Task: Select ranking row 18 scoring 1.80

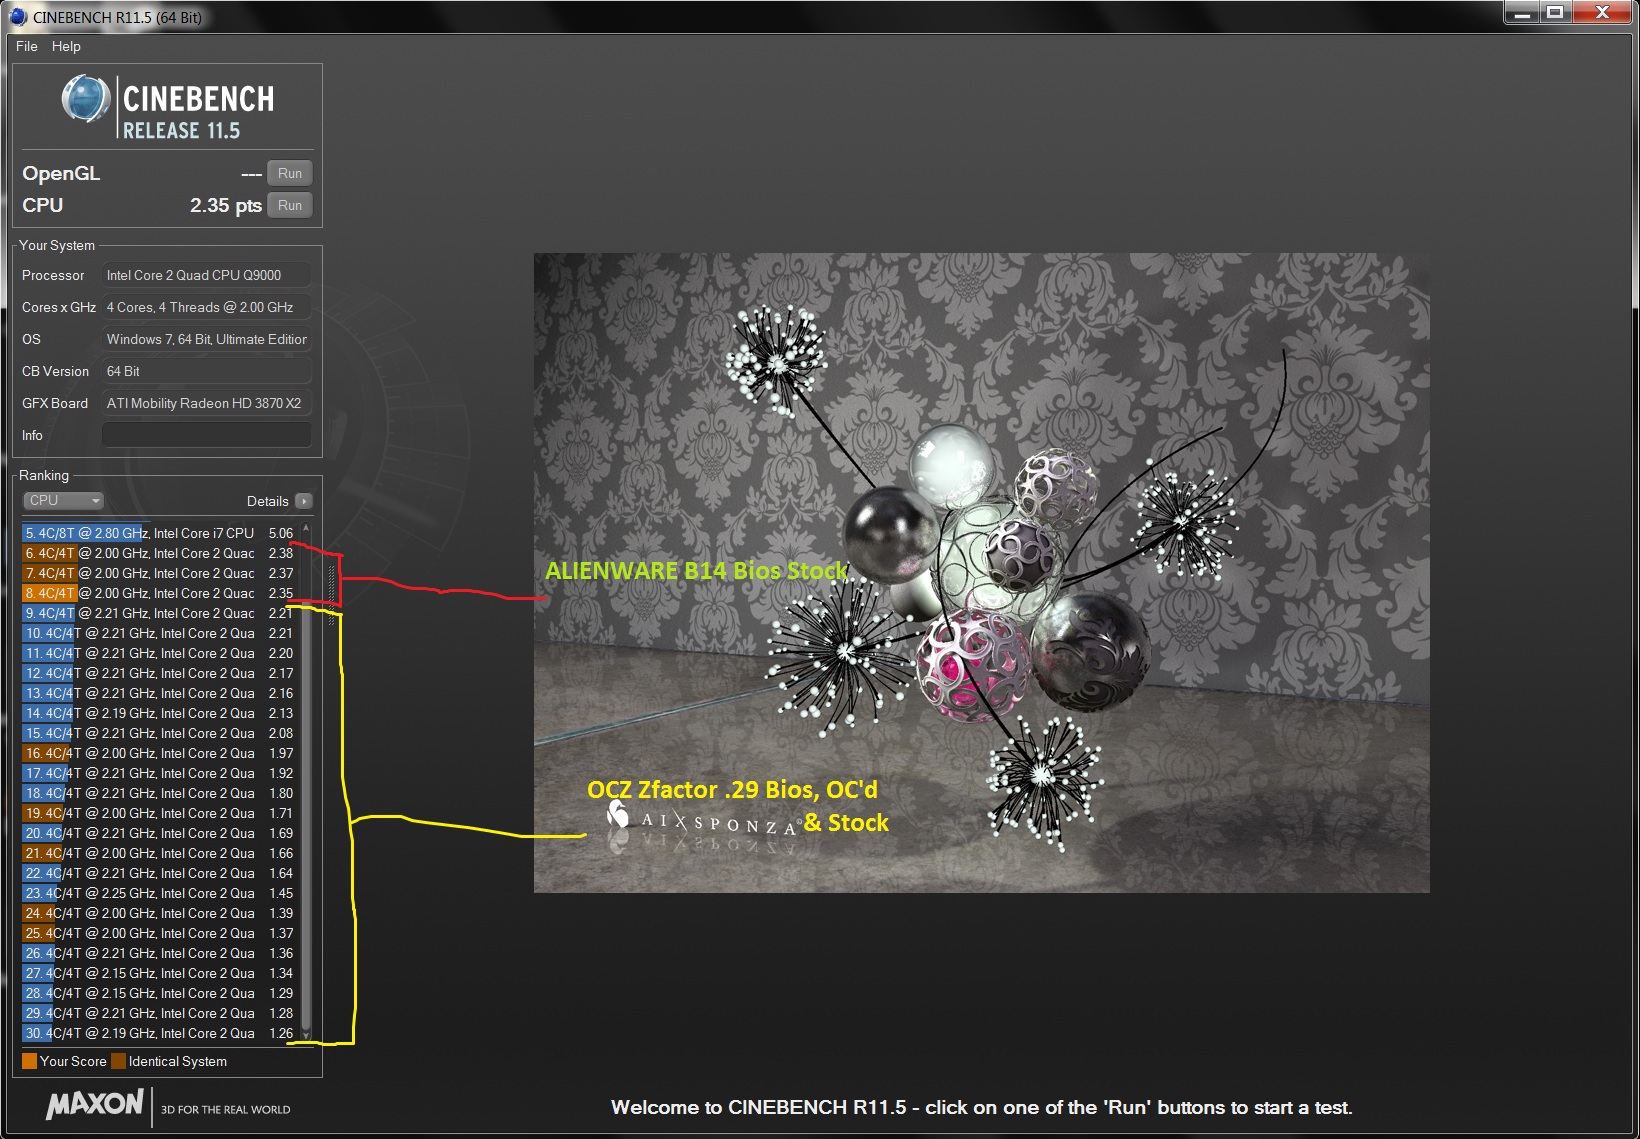Action: pos(159,793)
